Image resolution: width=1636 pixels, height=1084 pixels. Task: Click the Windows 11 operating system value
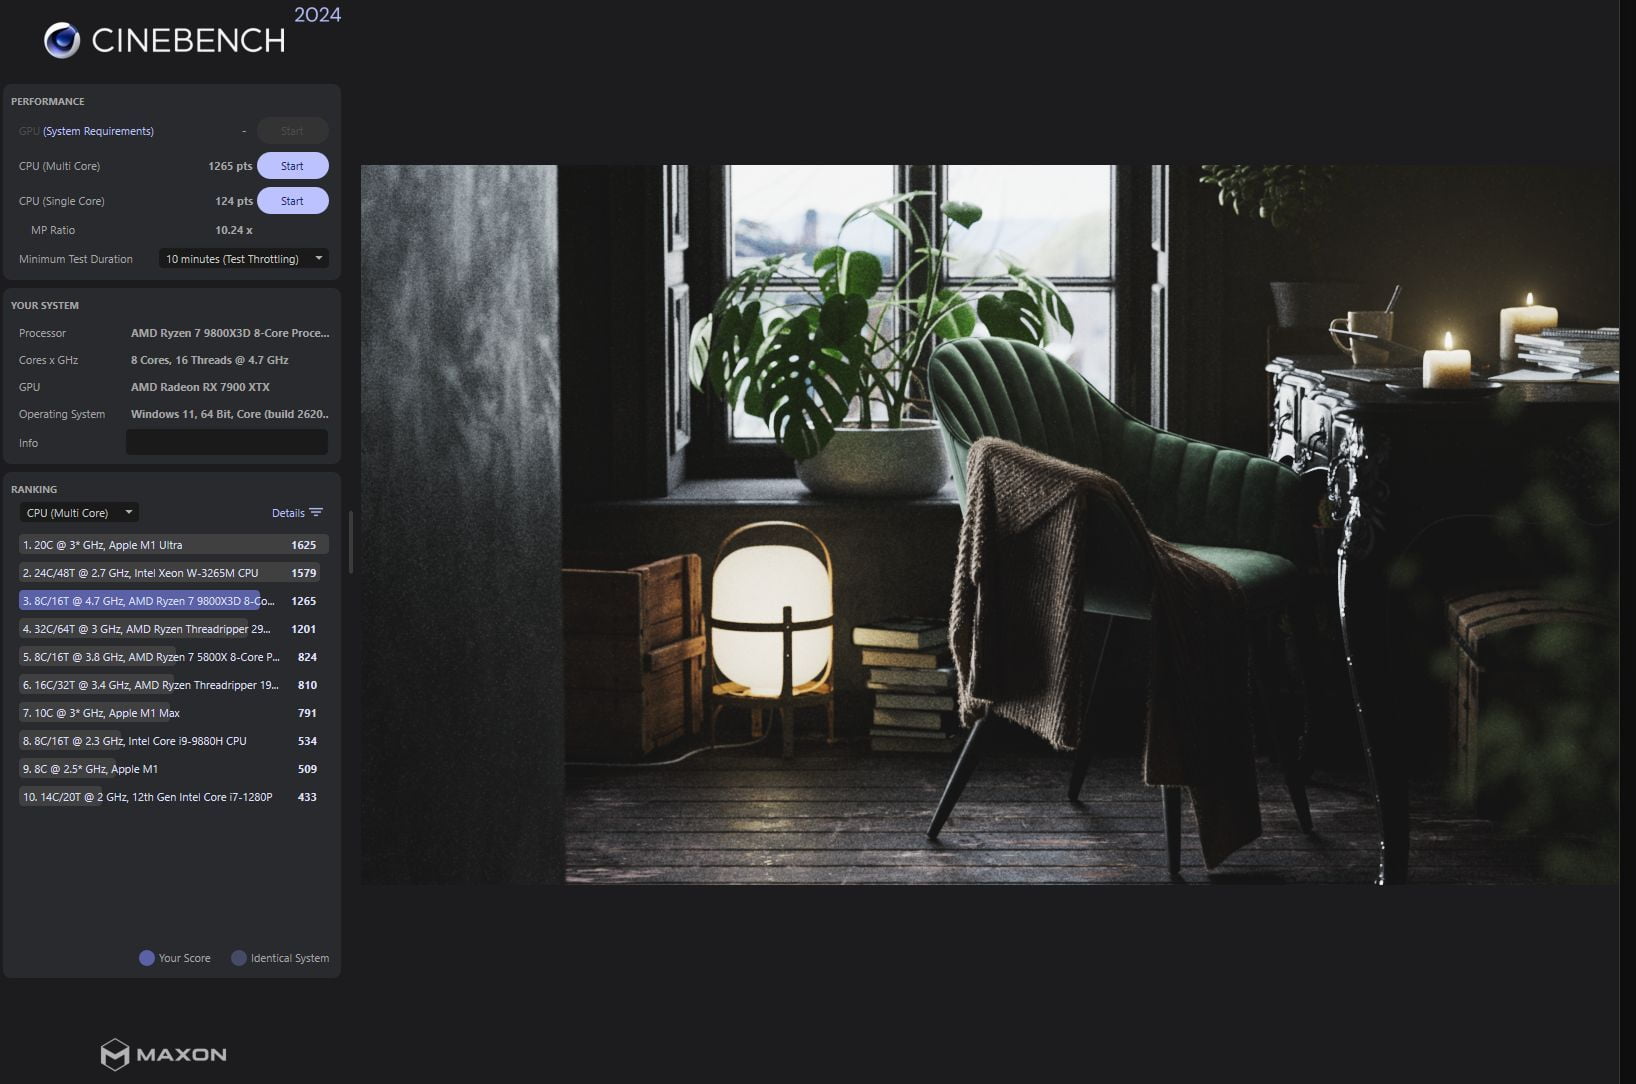(x=229, y=414)
